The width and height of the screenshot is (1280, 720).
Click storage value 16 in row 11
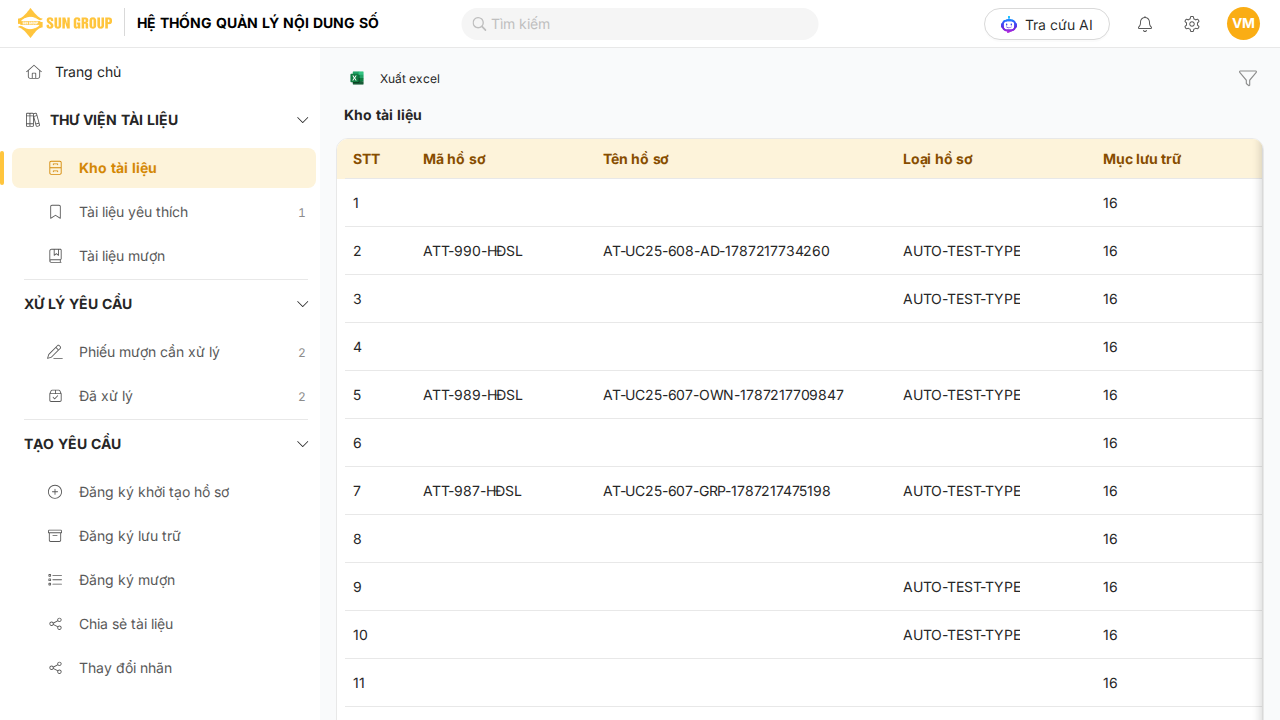point(1110,683)
